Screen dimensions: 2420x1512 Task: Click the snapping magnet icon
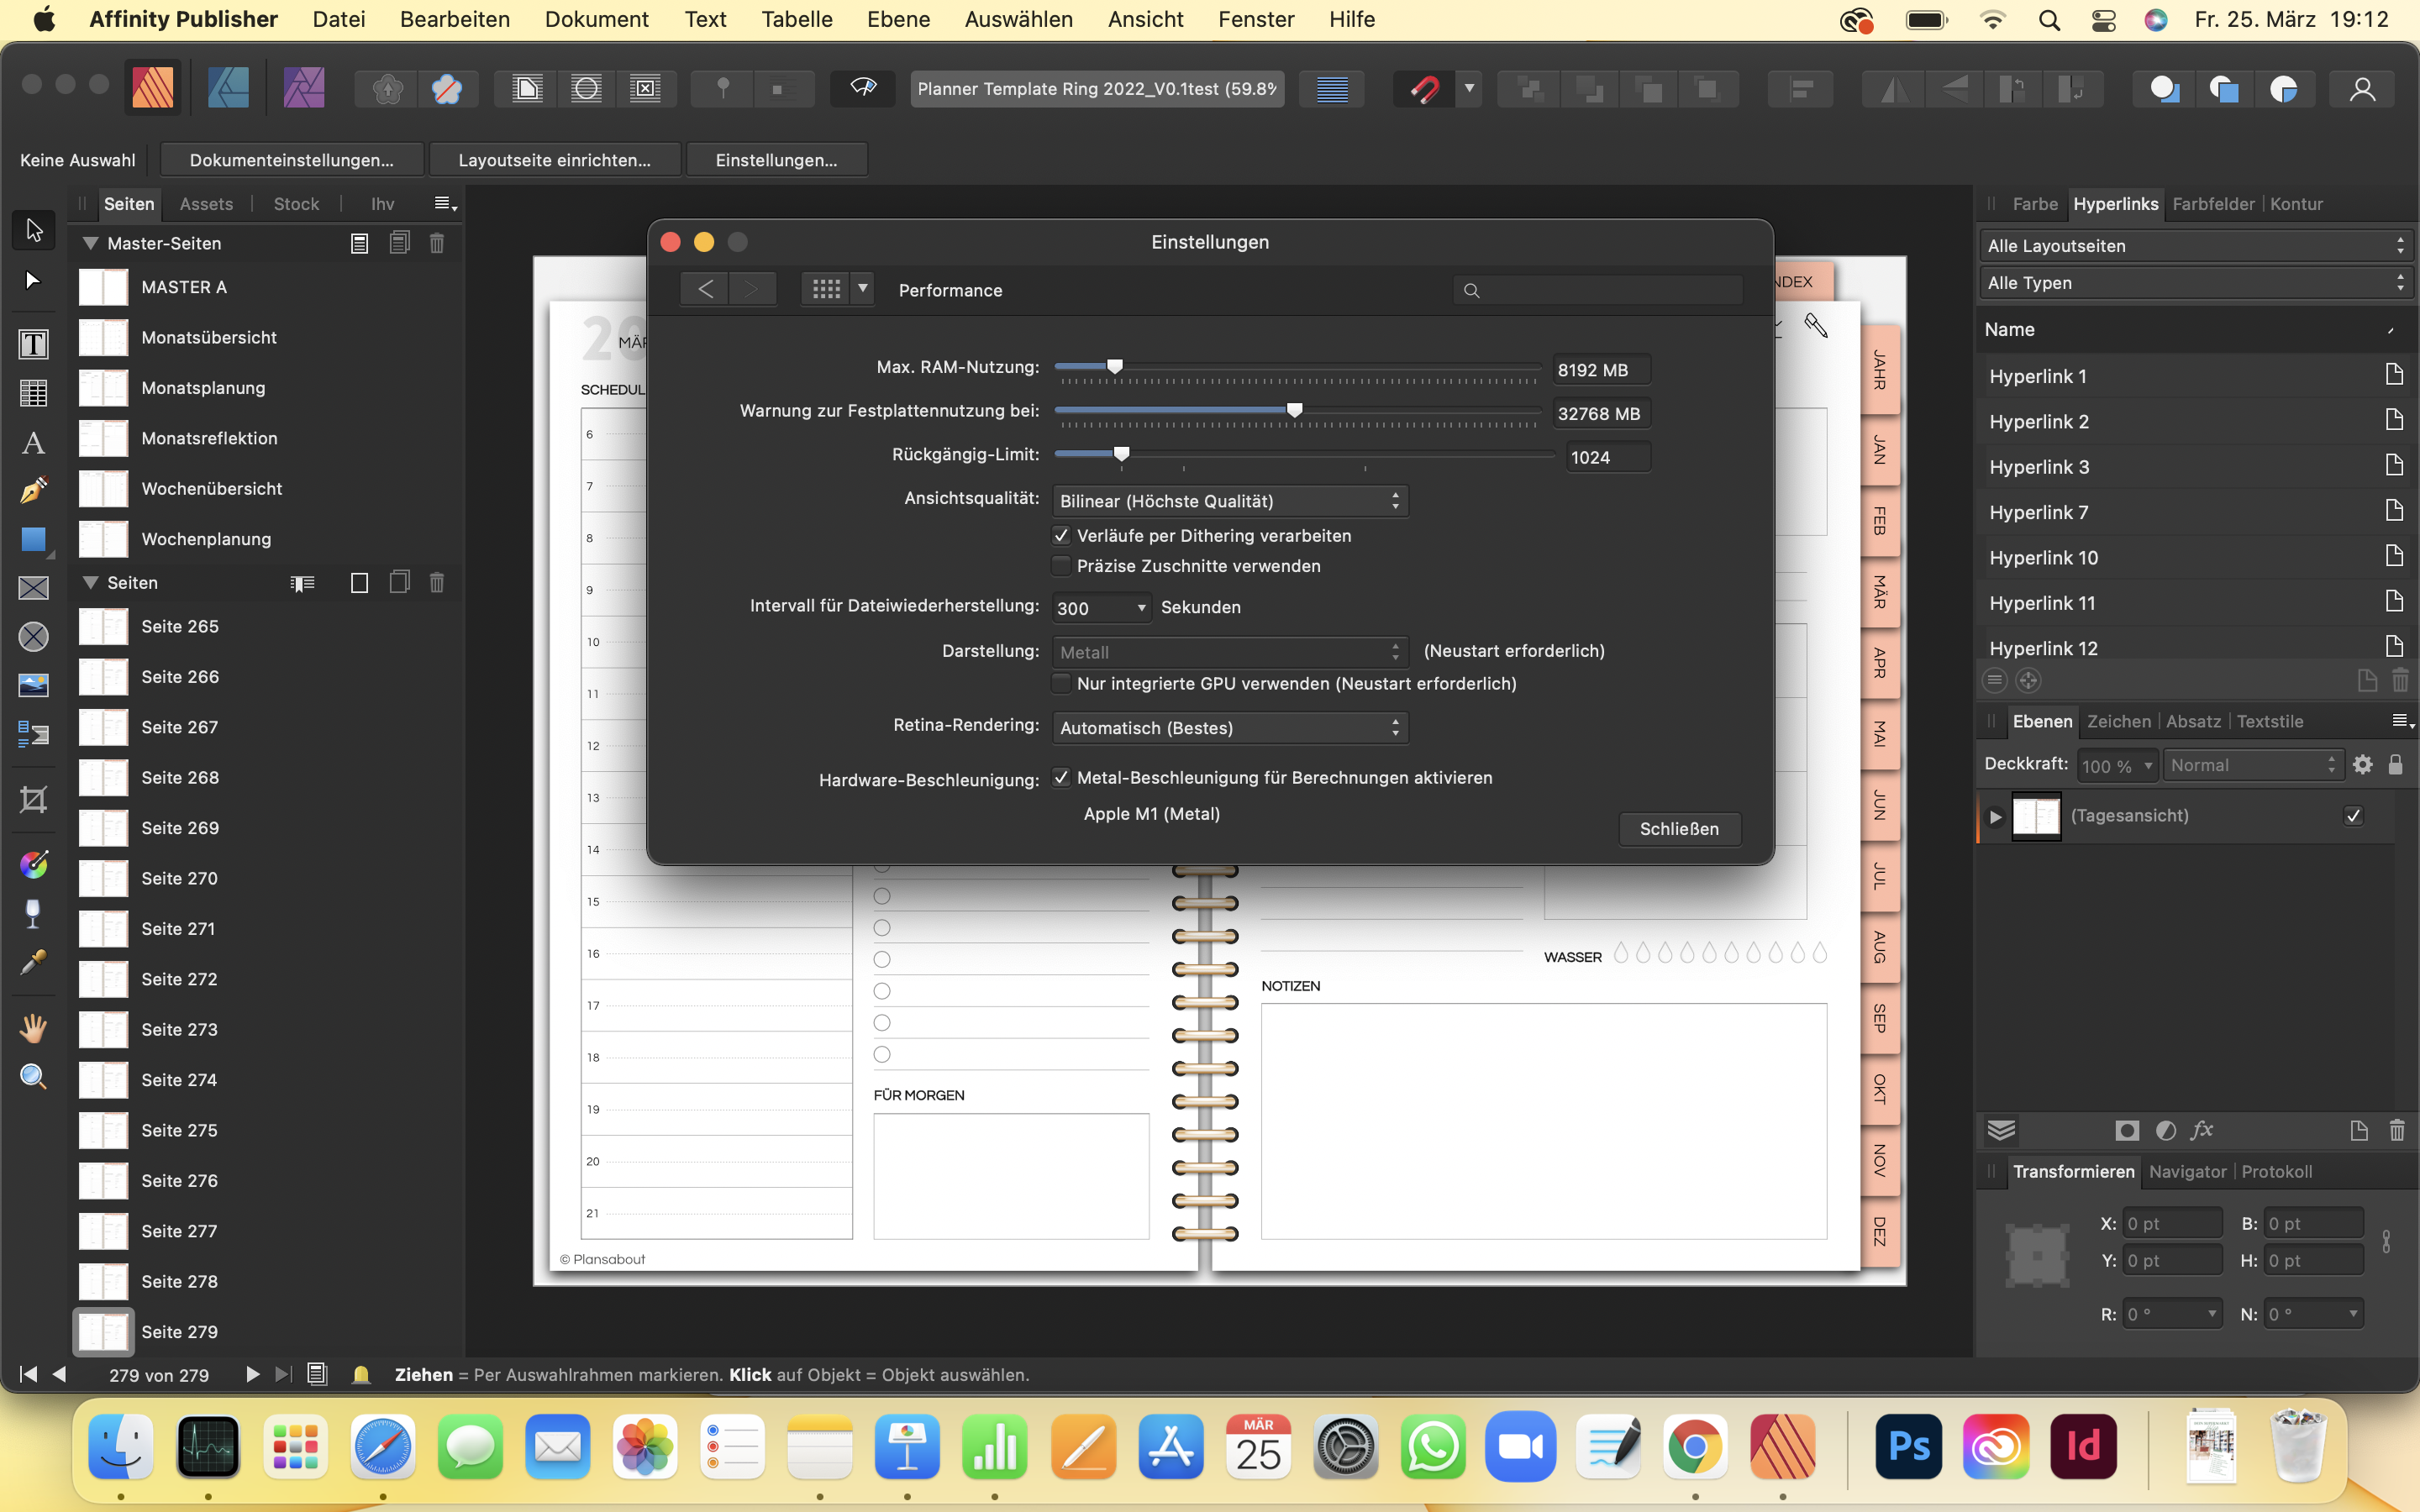point(1424,89)
